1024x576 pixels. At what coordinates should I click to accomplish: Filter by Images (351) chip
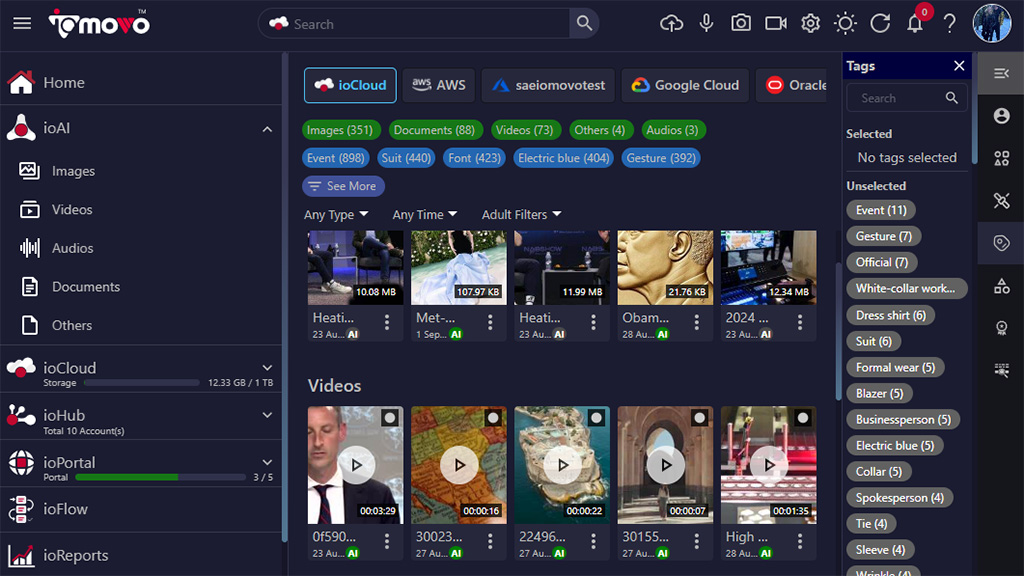[340, 130]
